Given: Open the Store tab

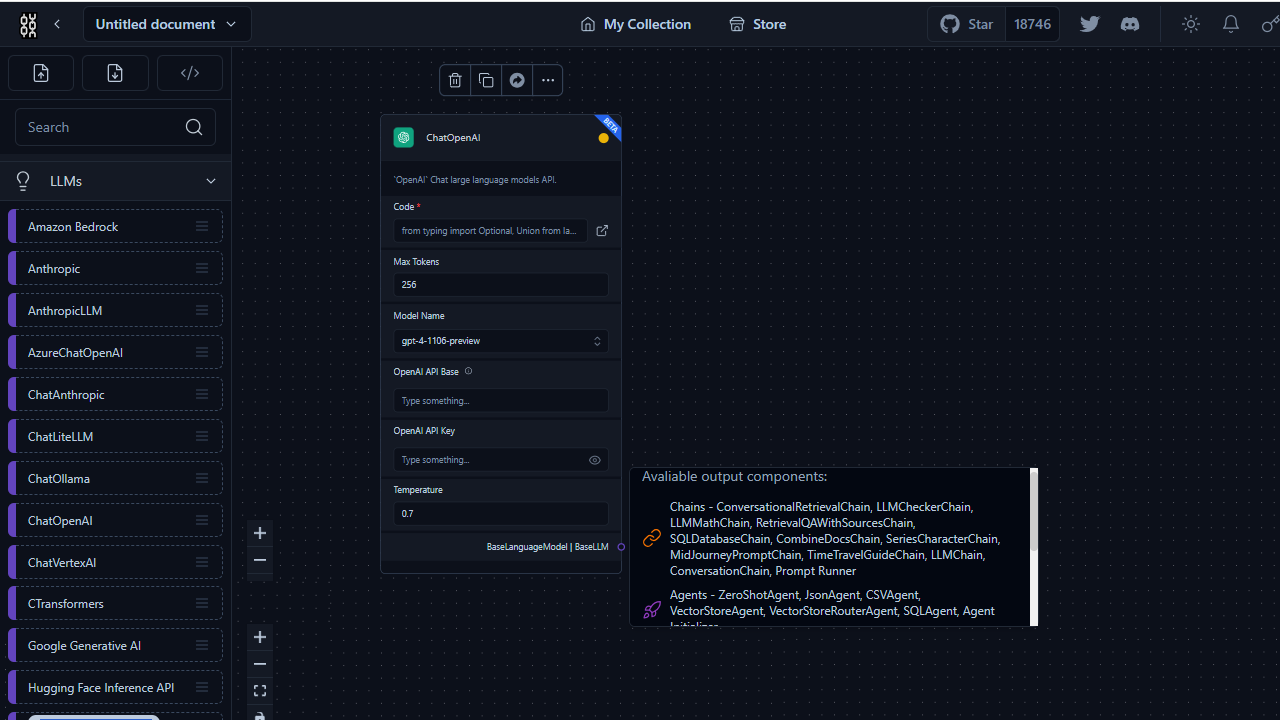Looking at the screenshot, I should 757,24.
